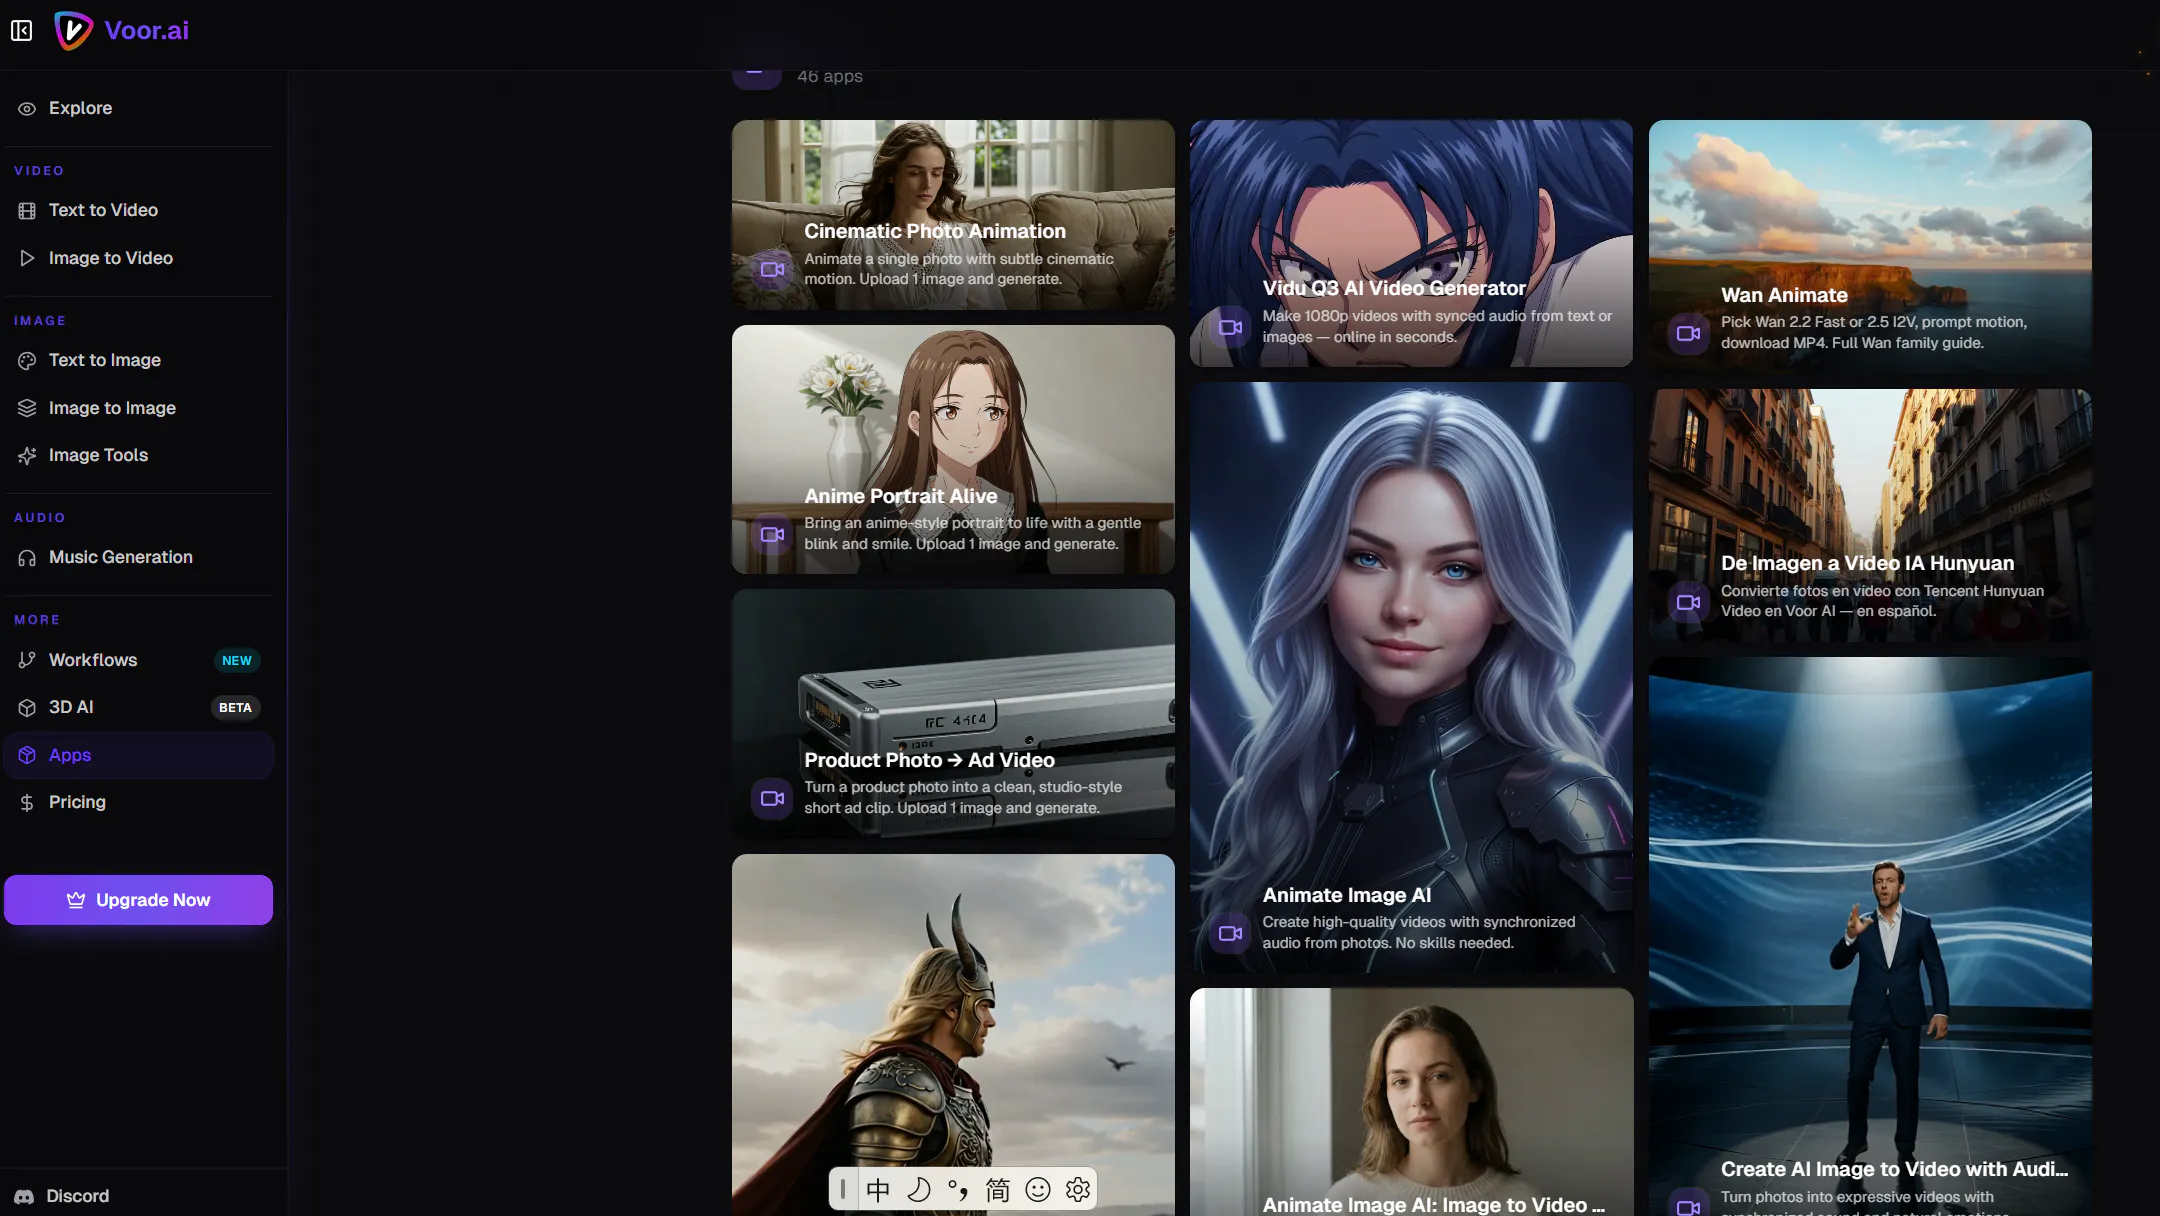Click the video icon on Animate Image AI
Image resolution: width=2160 pixels, height=1216 pixels.
[x=1230, y=933]
